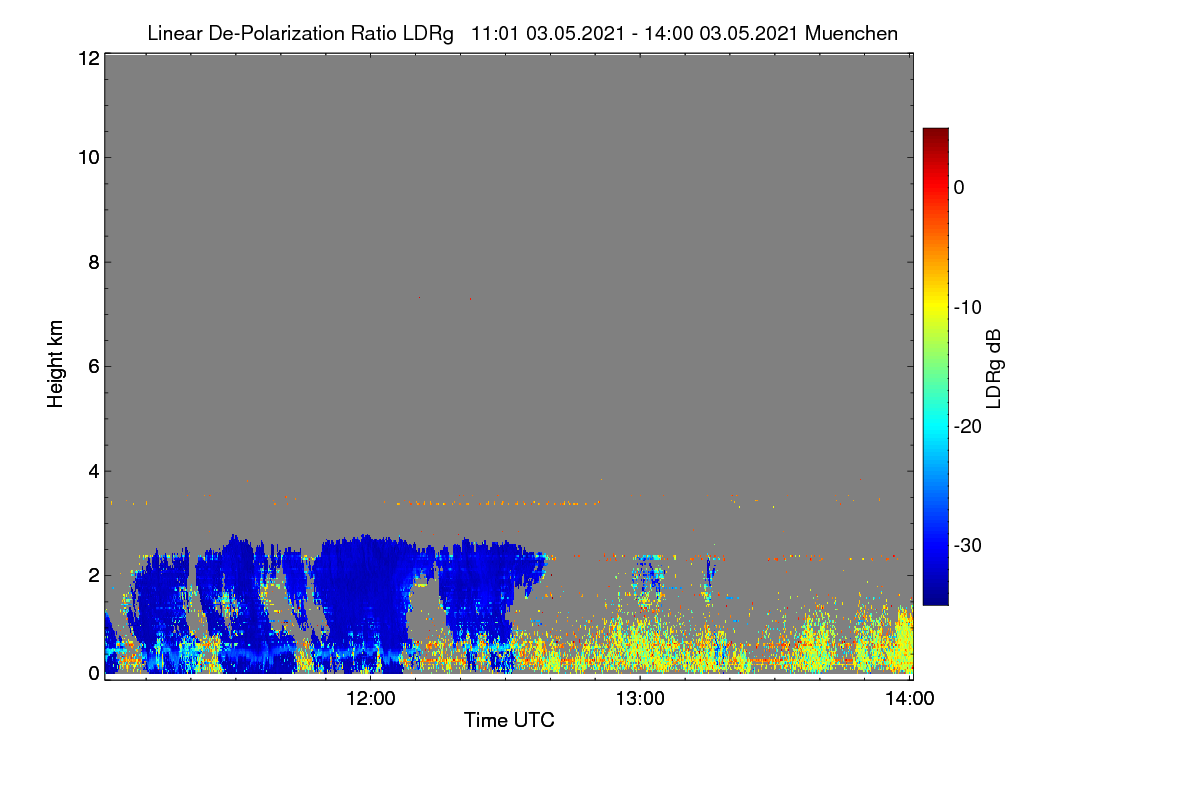Click the 'Time UTC' x-axis label

pyautogui.click(x=509, y=720)
